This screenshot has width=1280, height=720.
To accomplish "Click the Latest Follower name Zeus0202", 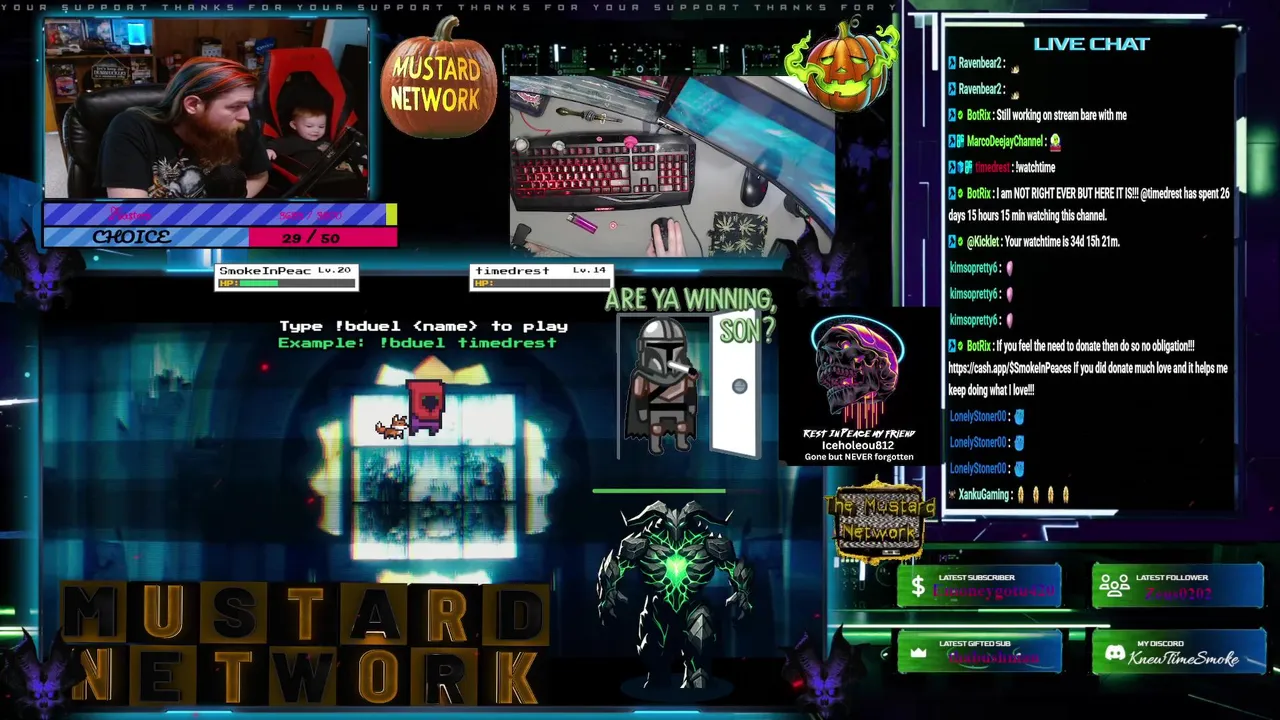I will [1178, 594].
